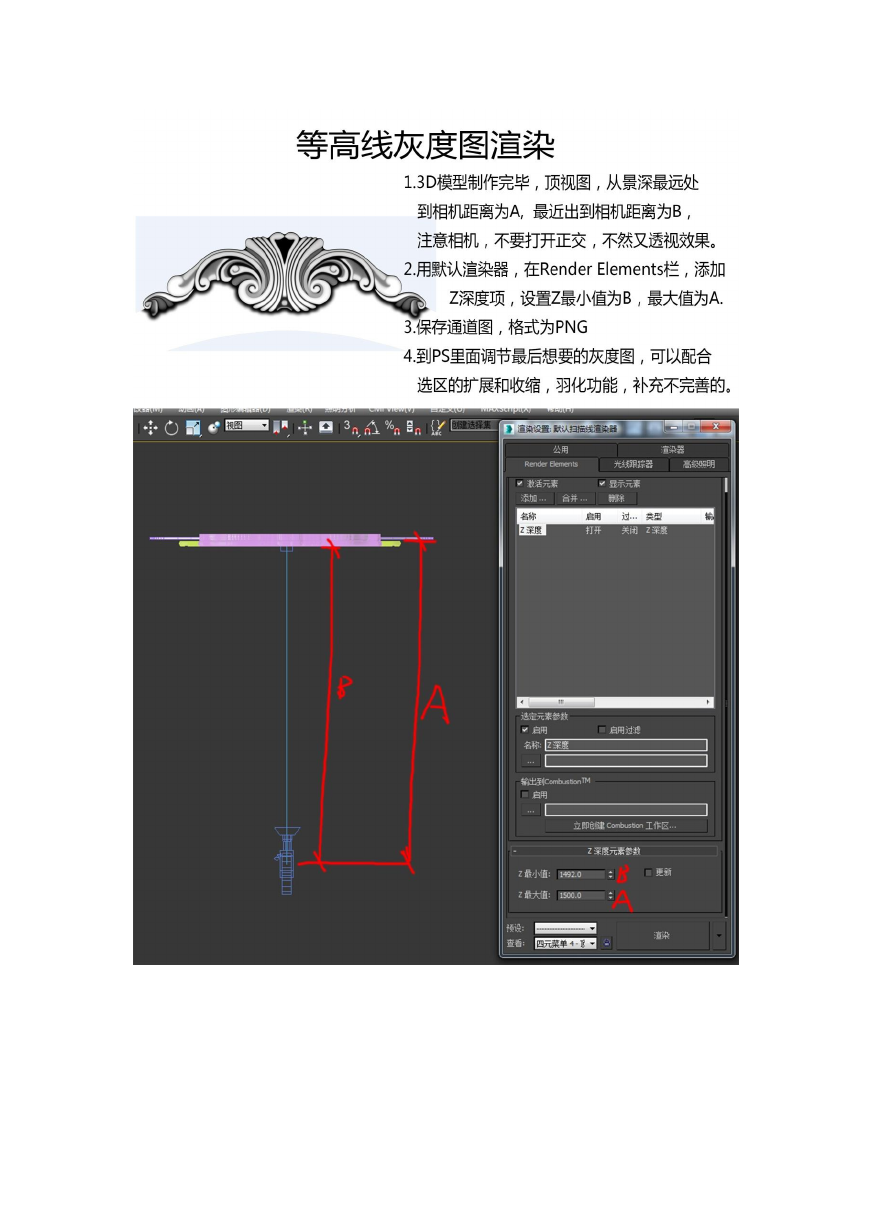Click the 添加 button
The width and height of the screenshot is (869, 1228).
(535, 498)
